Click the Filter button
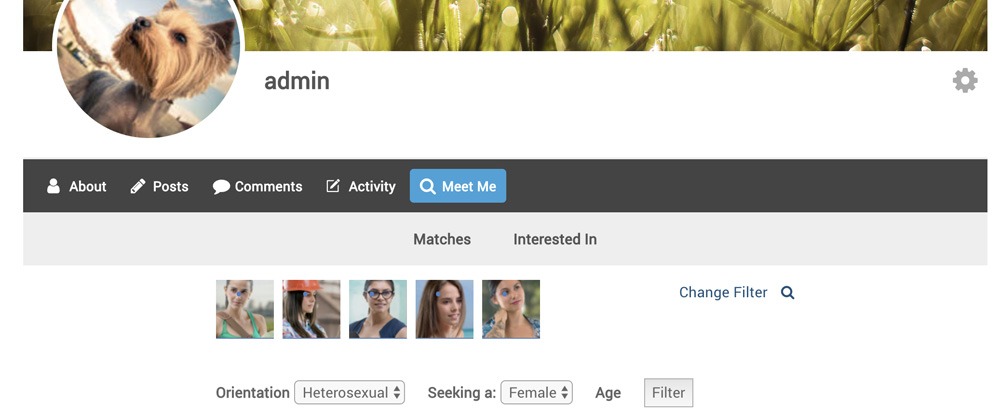The height and width of the screenshot is (415, 1000). [668, 393]
